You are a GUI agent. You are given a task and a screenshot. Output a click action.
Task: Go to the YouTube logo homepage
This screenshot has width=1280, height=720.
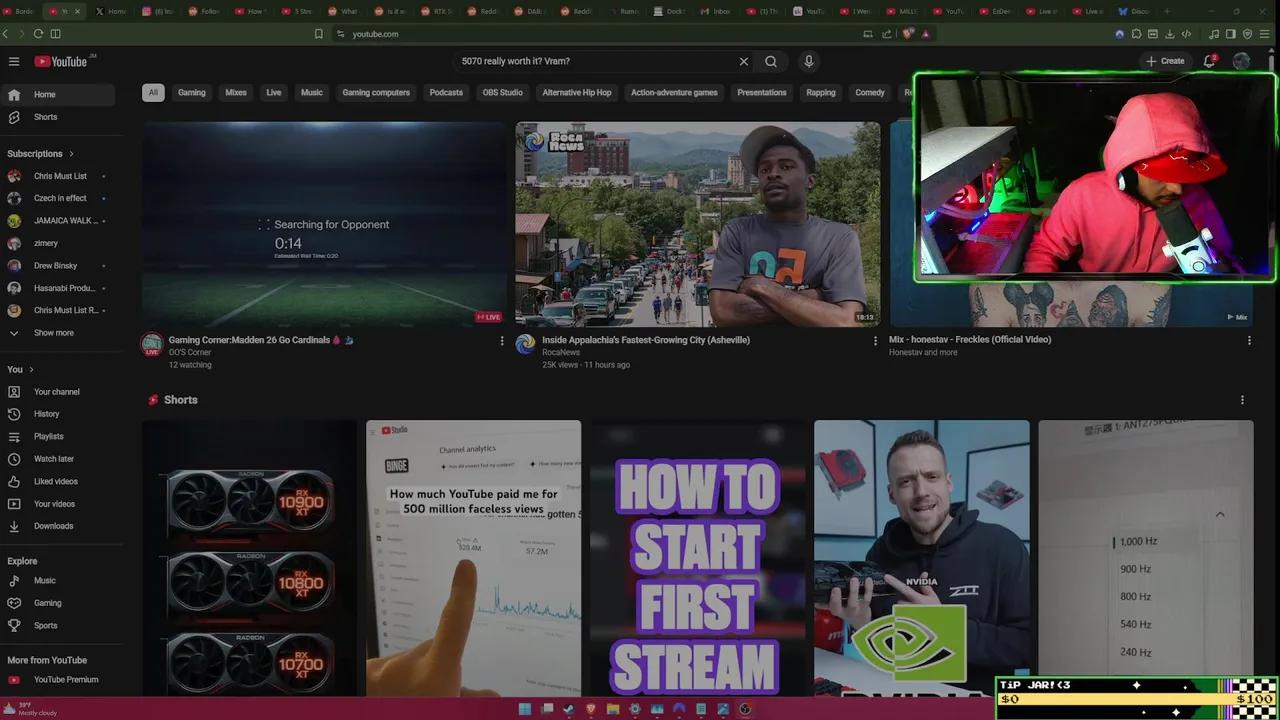click(61, 61)
